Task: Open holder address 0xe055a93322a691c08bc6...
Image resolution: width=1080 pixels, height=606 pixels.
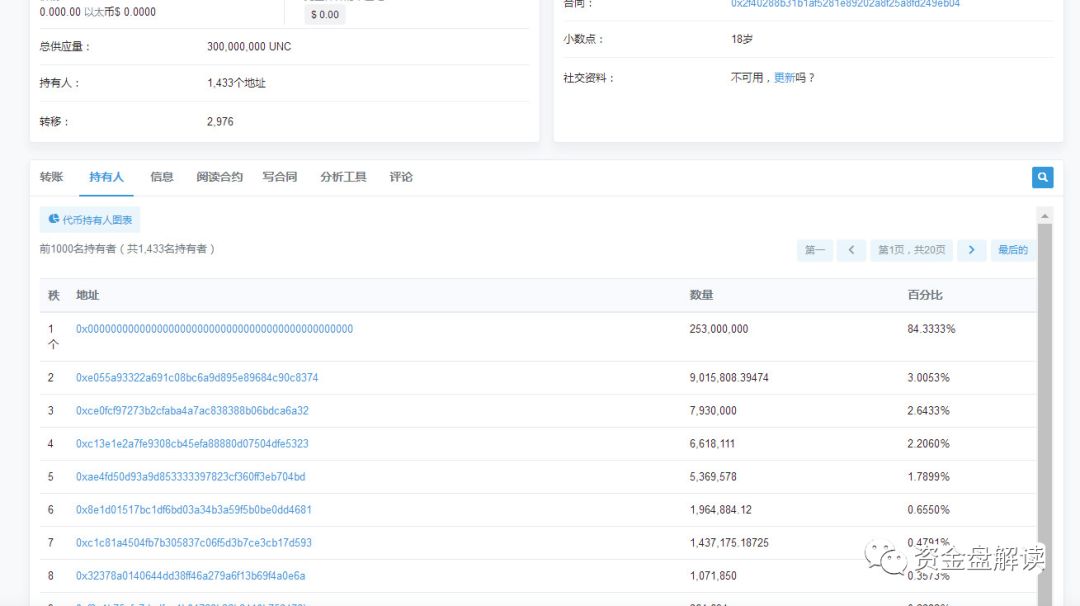Action: point(197,377)
